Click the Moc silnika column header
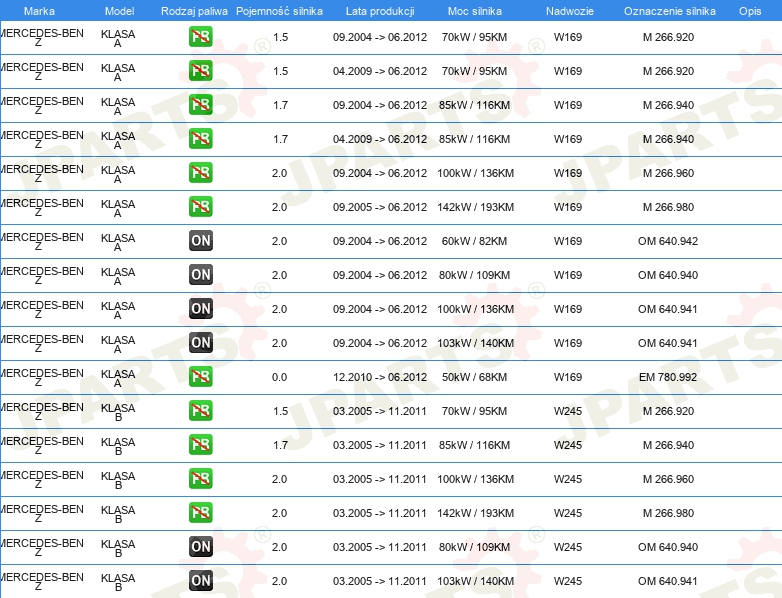782x598 pixels. 475,11
